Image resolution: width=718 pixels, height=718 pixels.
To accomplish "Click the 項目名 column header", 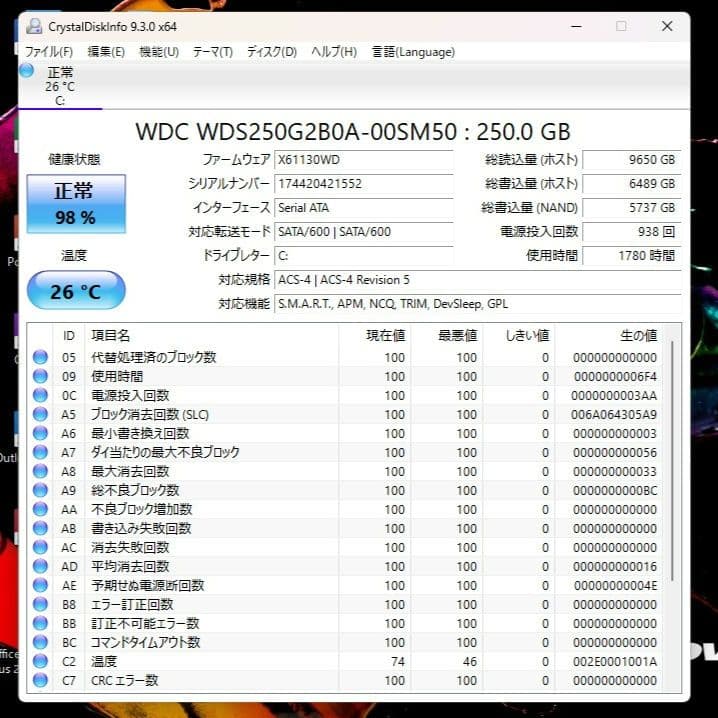I will point(212,336).
